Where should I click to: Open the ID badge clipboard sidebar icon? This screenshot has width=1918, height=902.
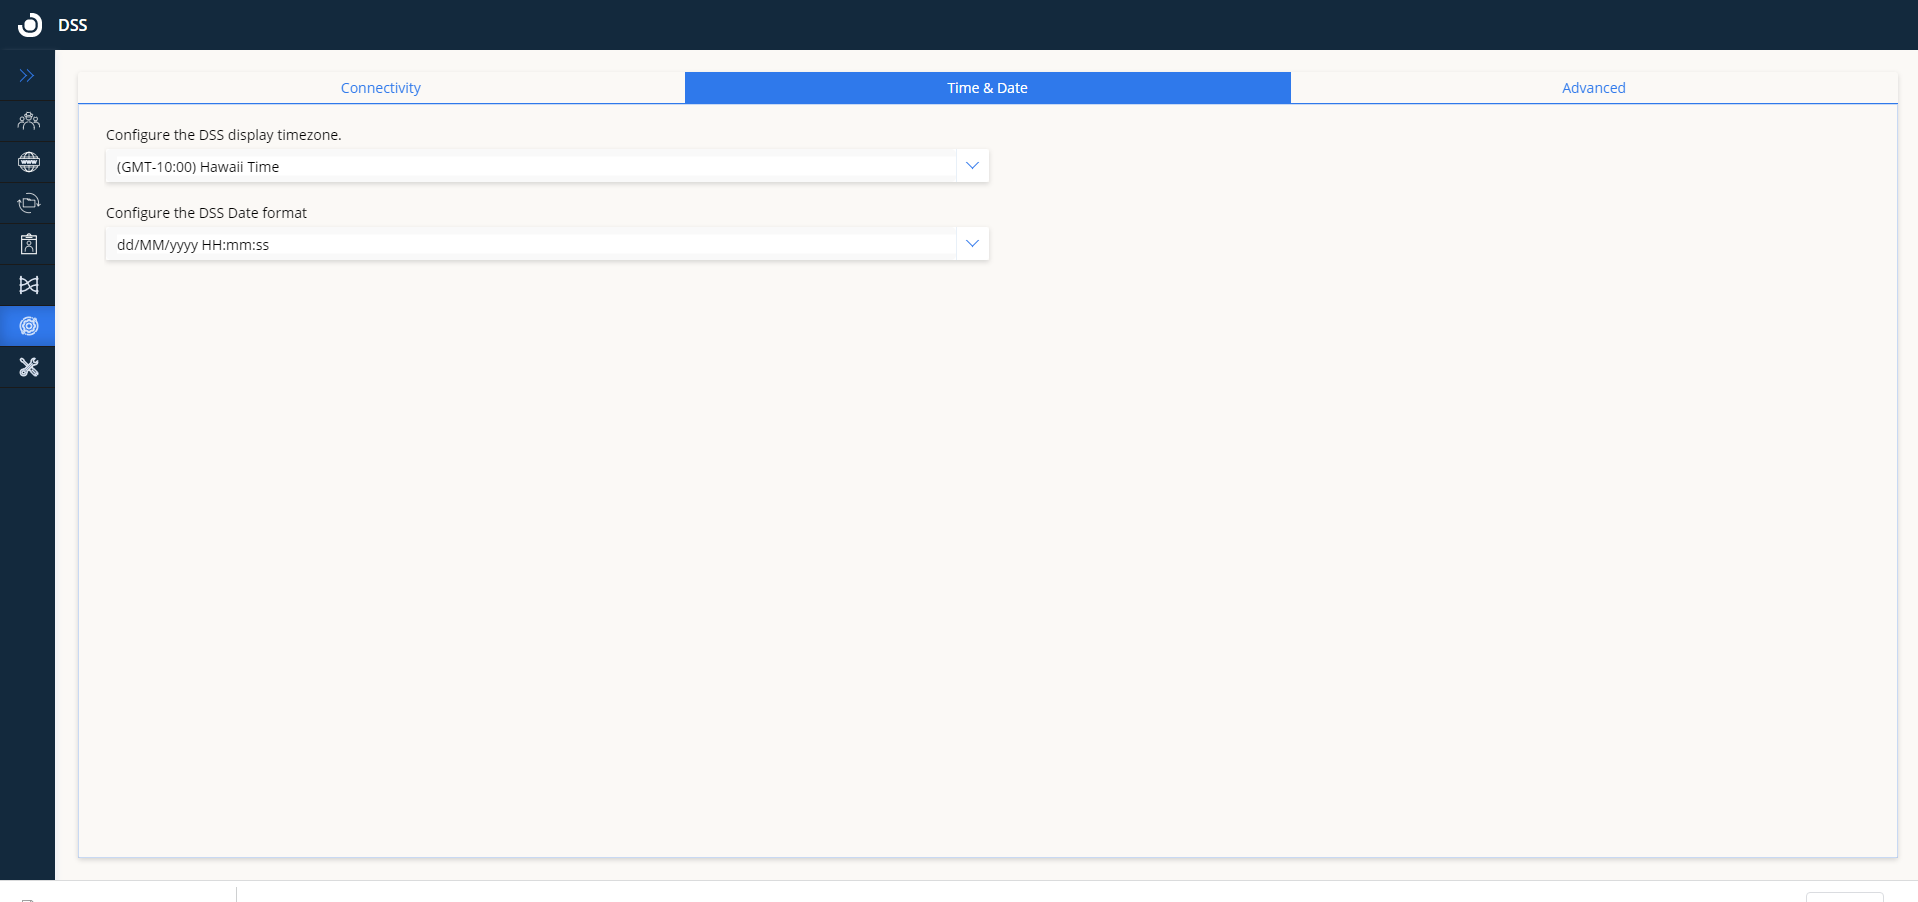pos(28,244)
